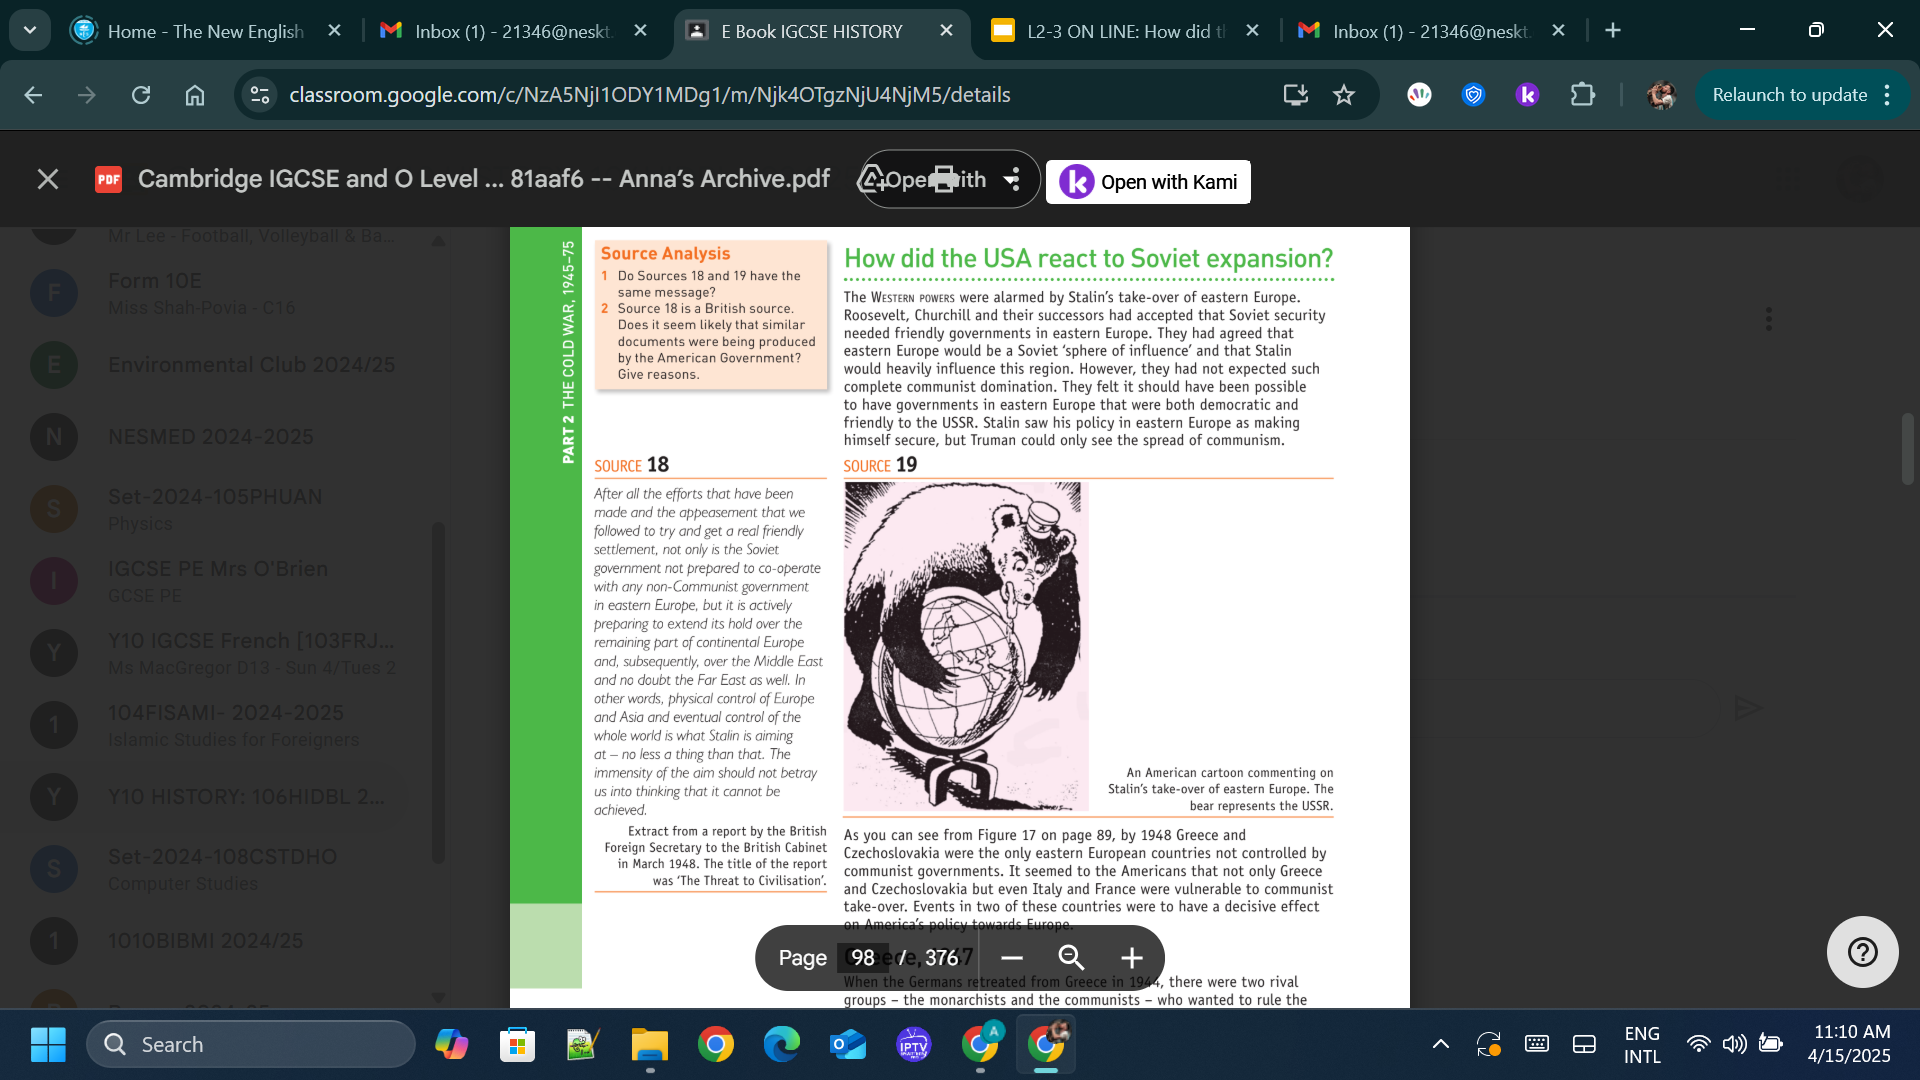The height and width of the screenshot is (1080, 1920).
Task: Click the install app icon in the address bar
Action: (x=1295, y=95)
